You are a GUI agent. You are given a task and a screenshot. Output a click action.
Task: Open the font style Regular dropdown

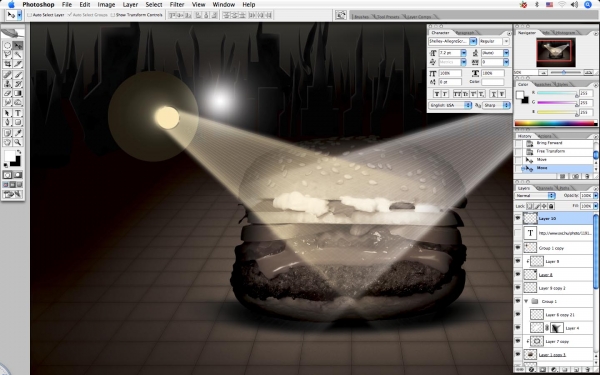pyautogui.click(x=506, y=41)
